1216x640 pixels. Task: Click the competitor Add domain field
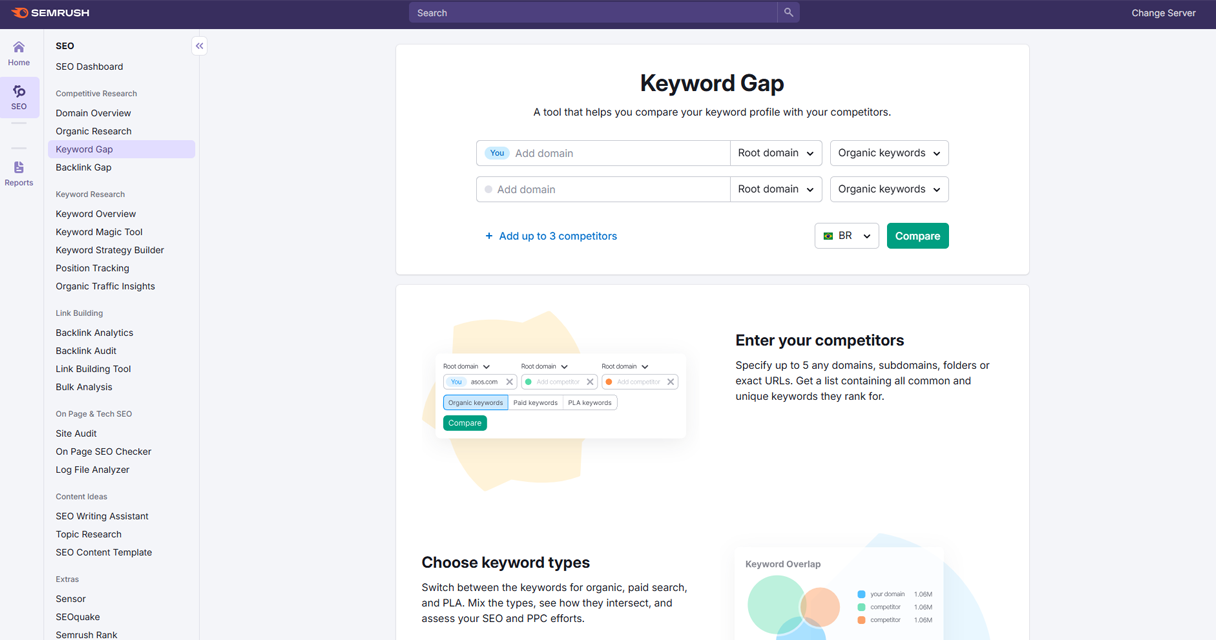(610, 189)
